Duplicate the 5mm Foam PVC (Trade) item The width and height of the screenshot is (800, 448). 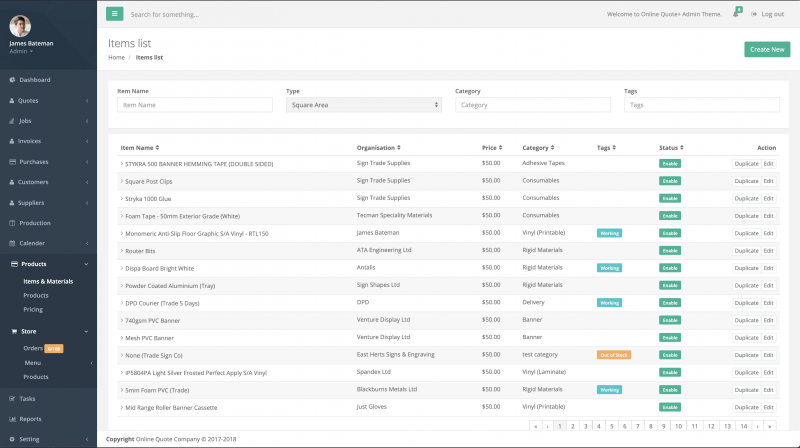[x=746, y=390]
